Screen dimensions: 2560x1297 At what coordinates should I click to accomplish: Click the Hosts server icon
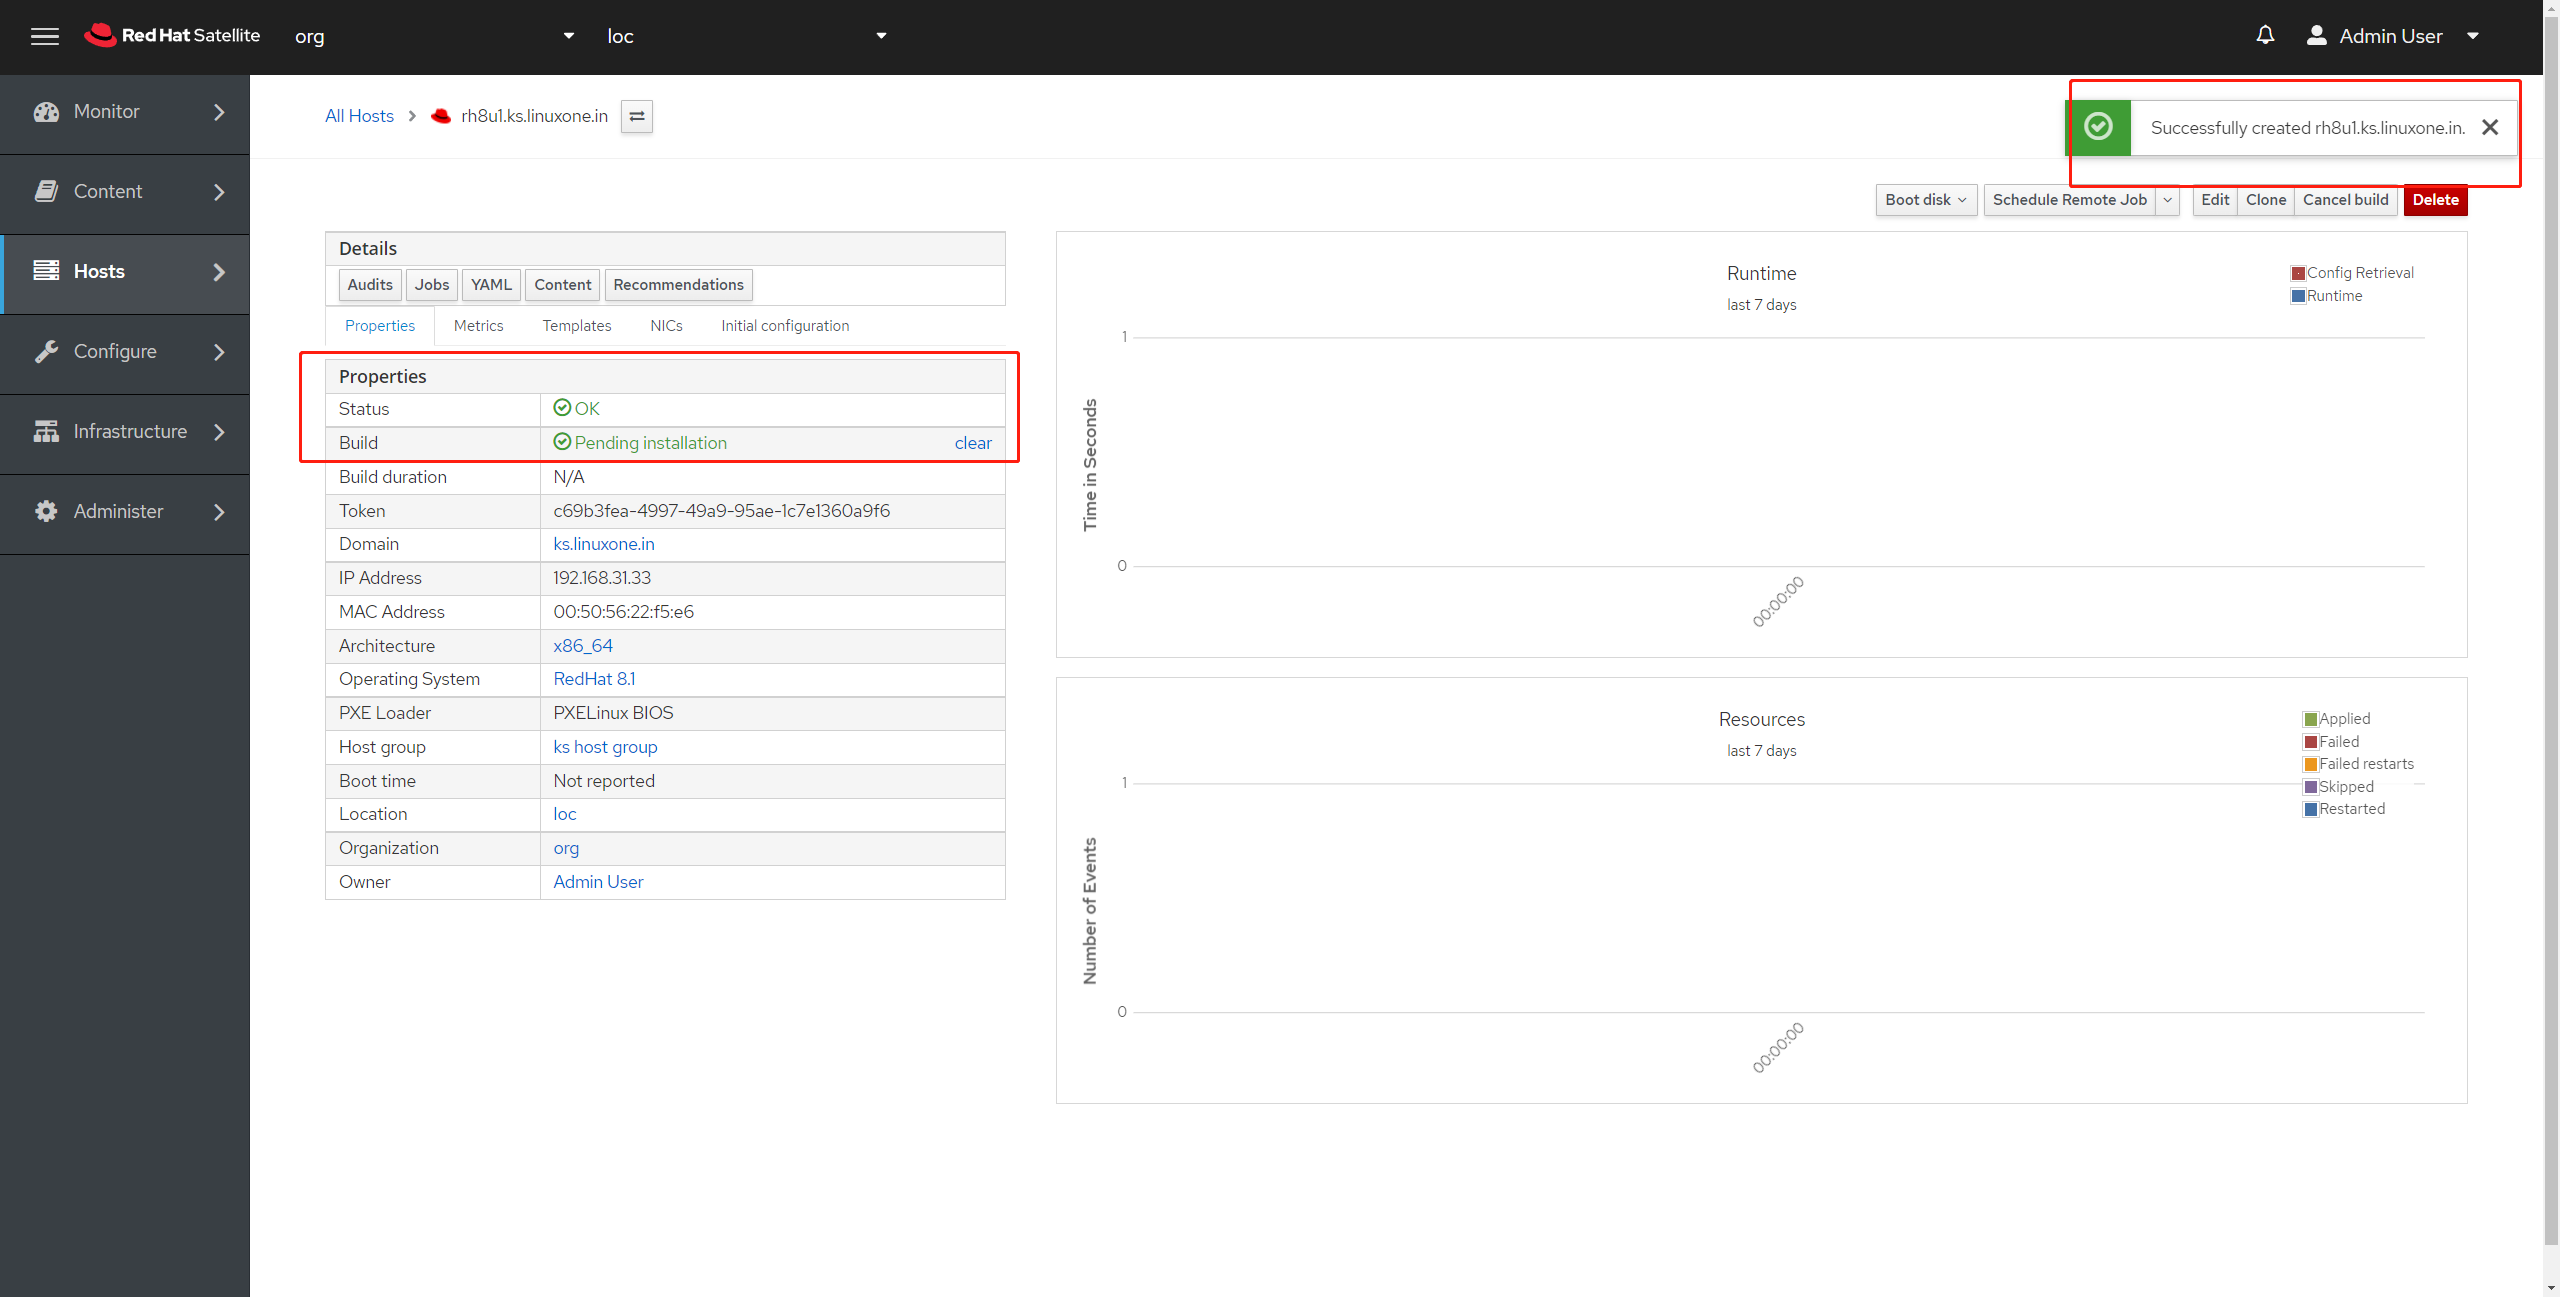[x=46, y=271]
